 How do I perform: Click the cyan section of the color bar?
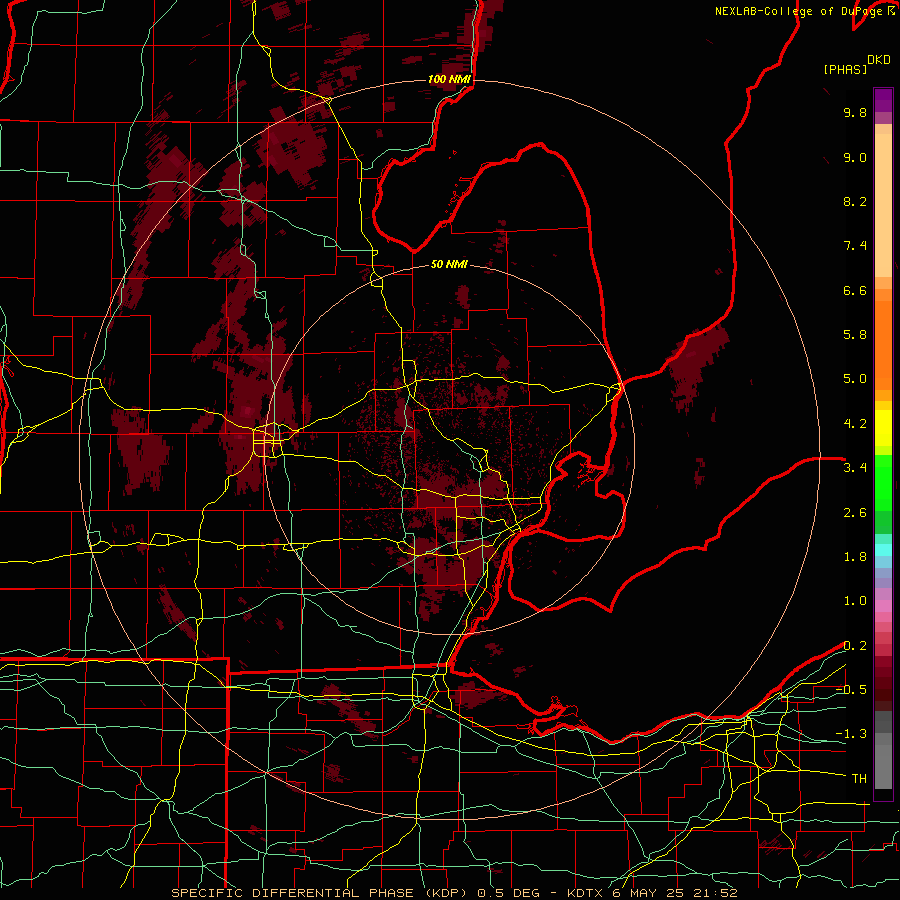tap(883, 550)
